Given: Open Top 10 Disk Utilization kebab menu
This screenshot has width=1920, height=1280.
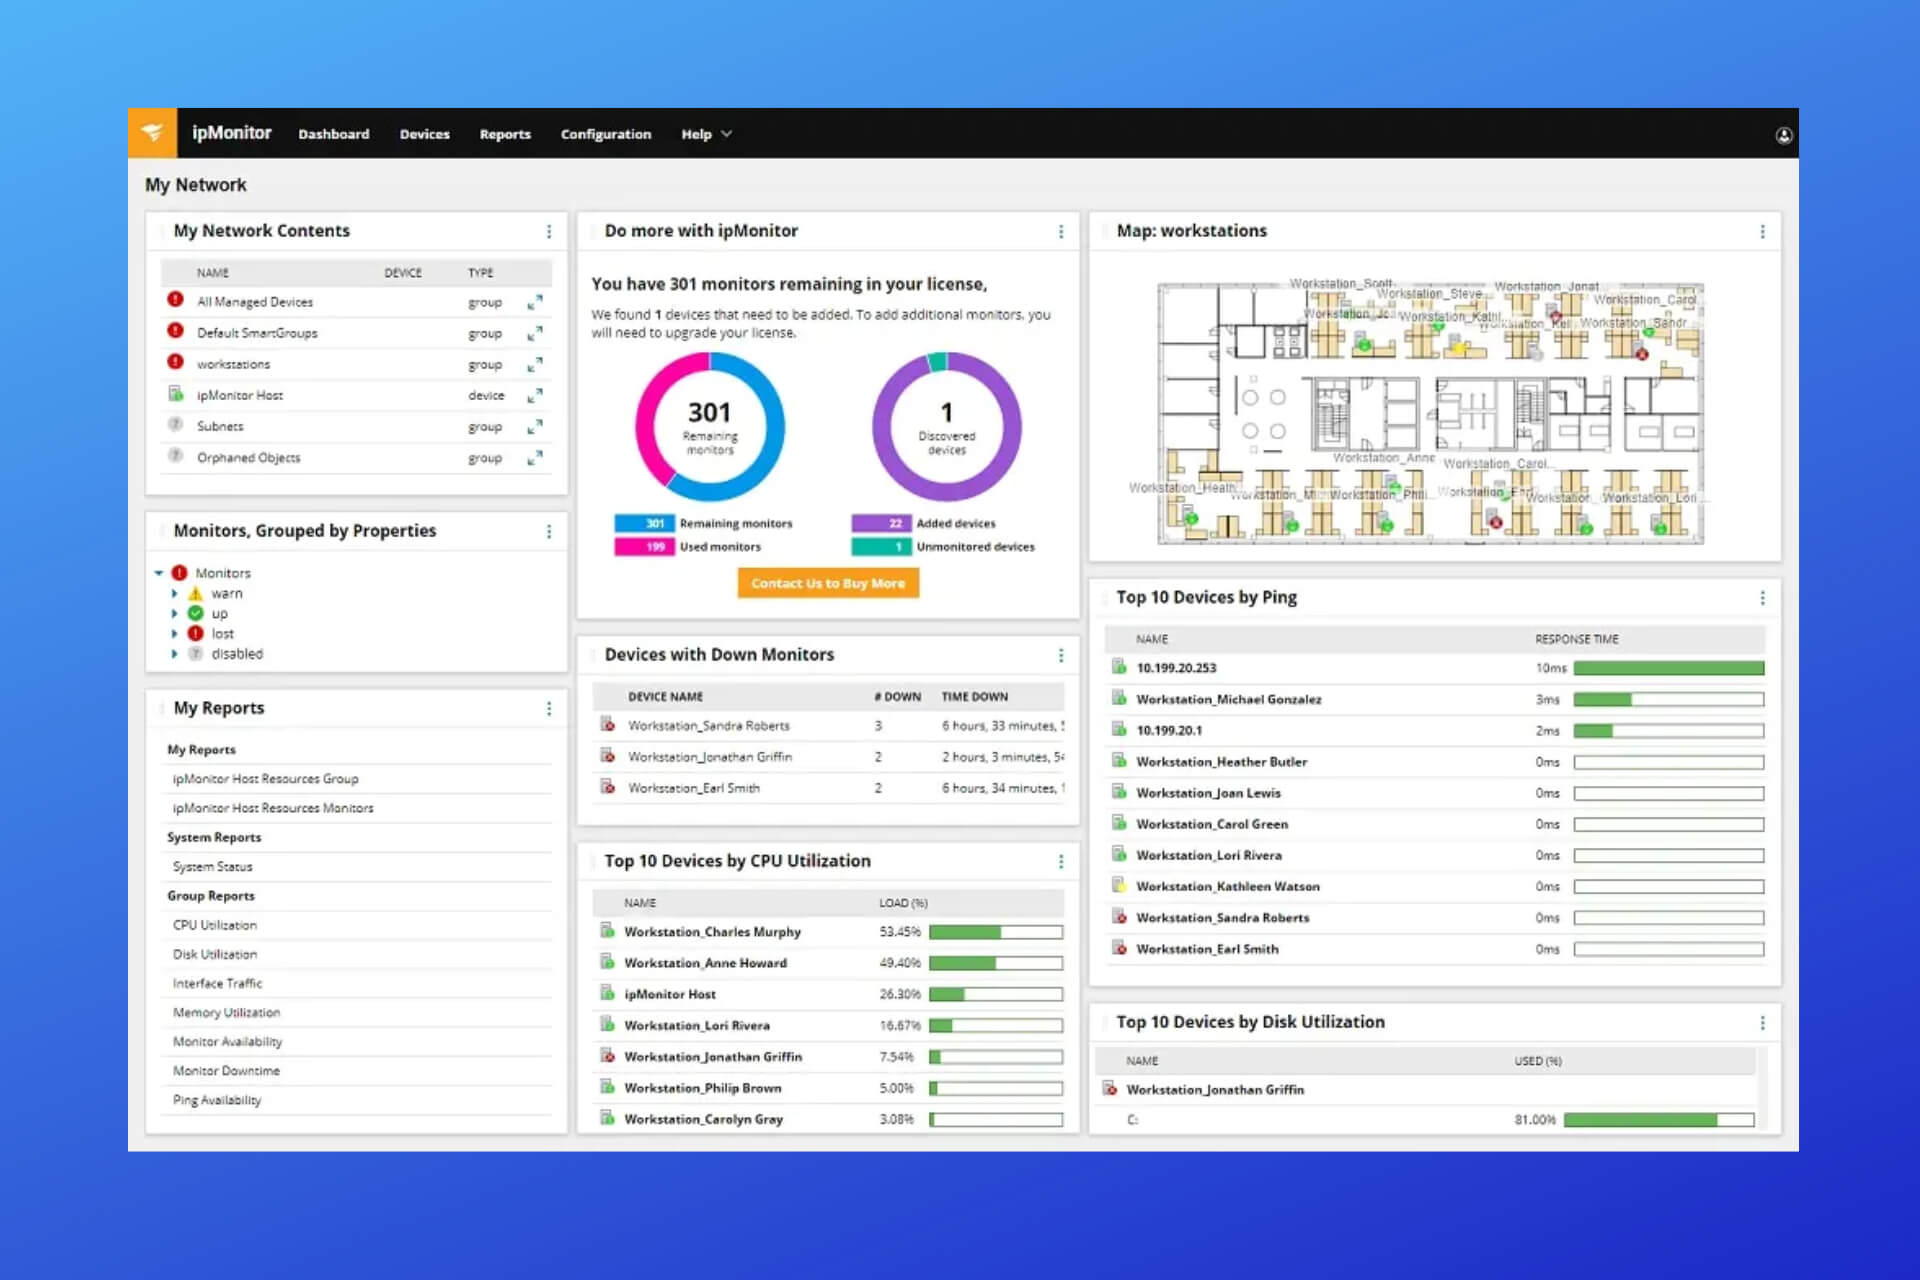Looking at the screenshot, I should point(1762,1022).
